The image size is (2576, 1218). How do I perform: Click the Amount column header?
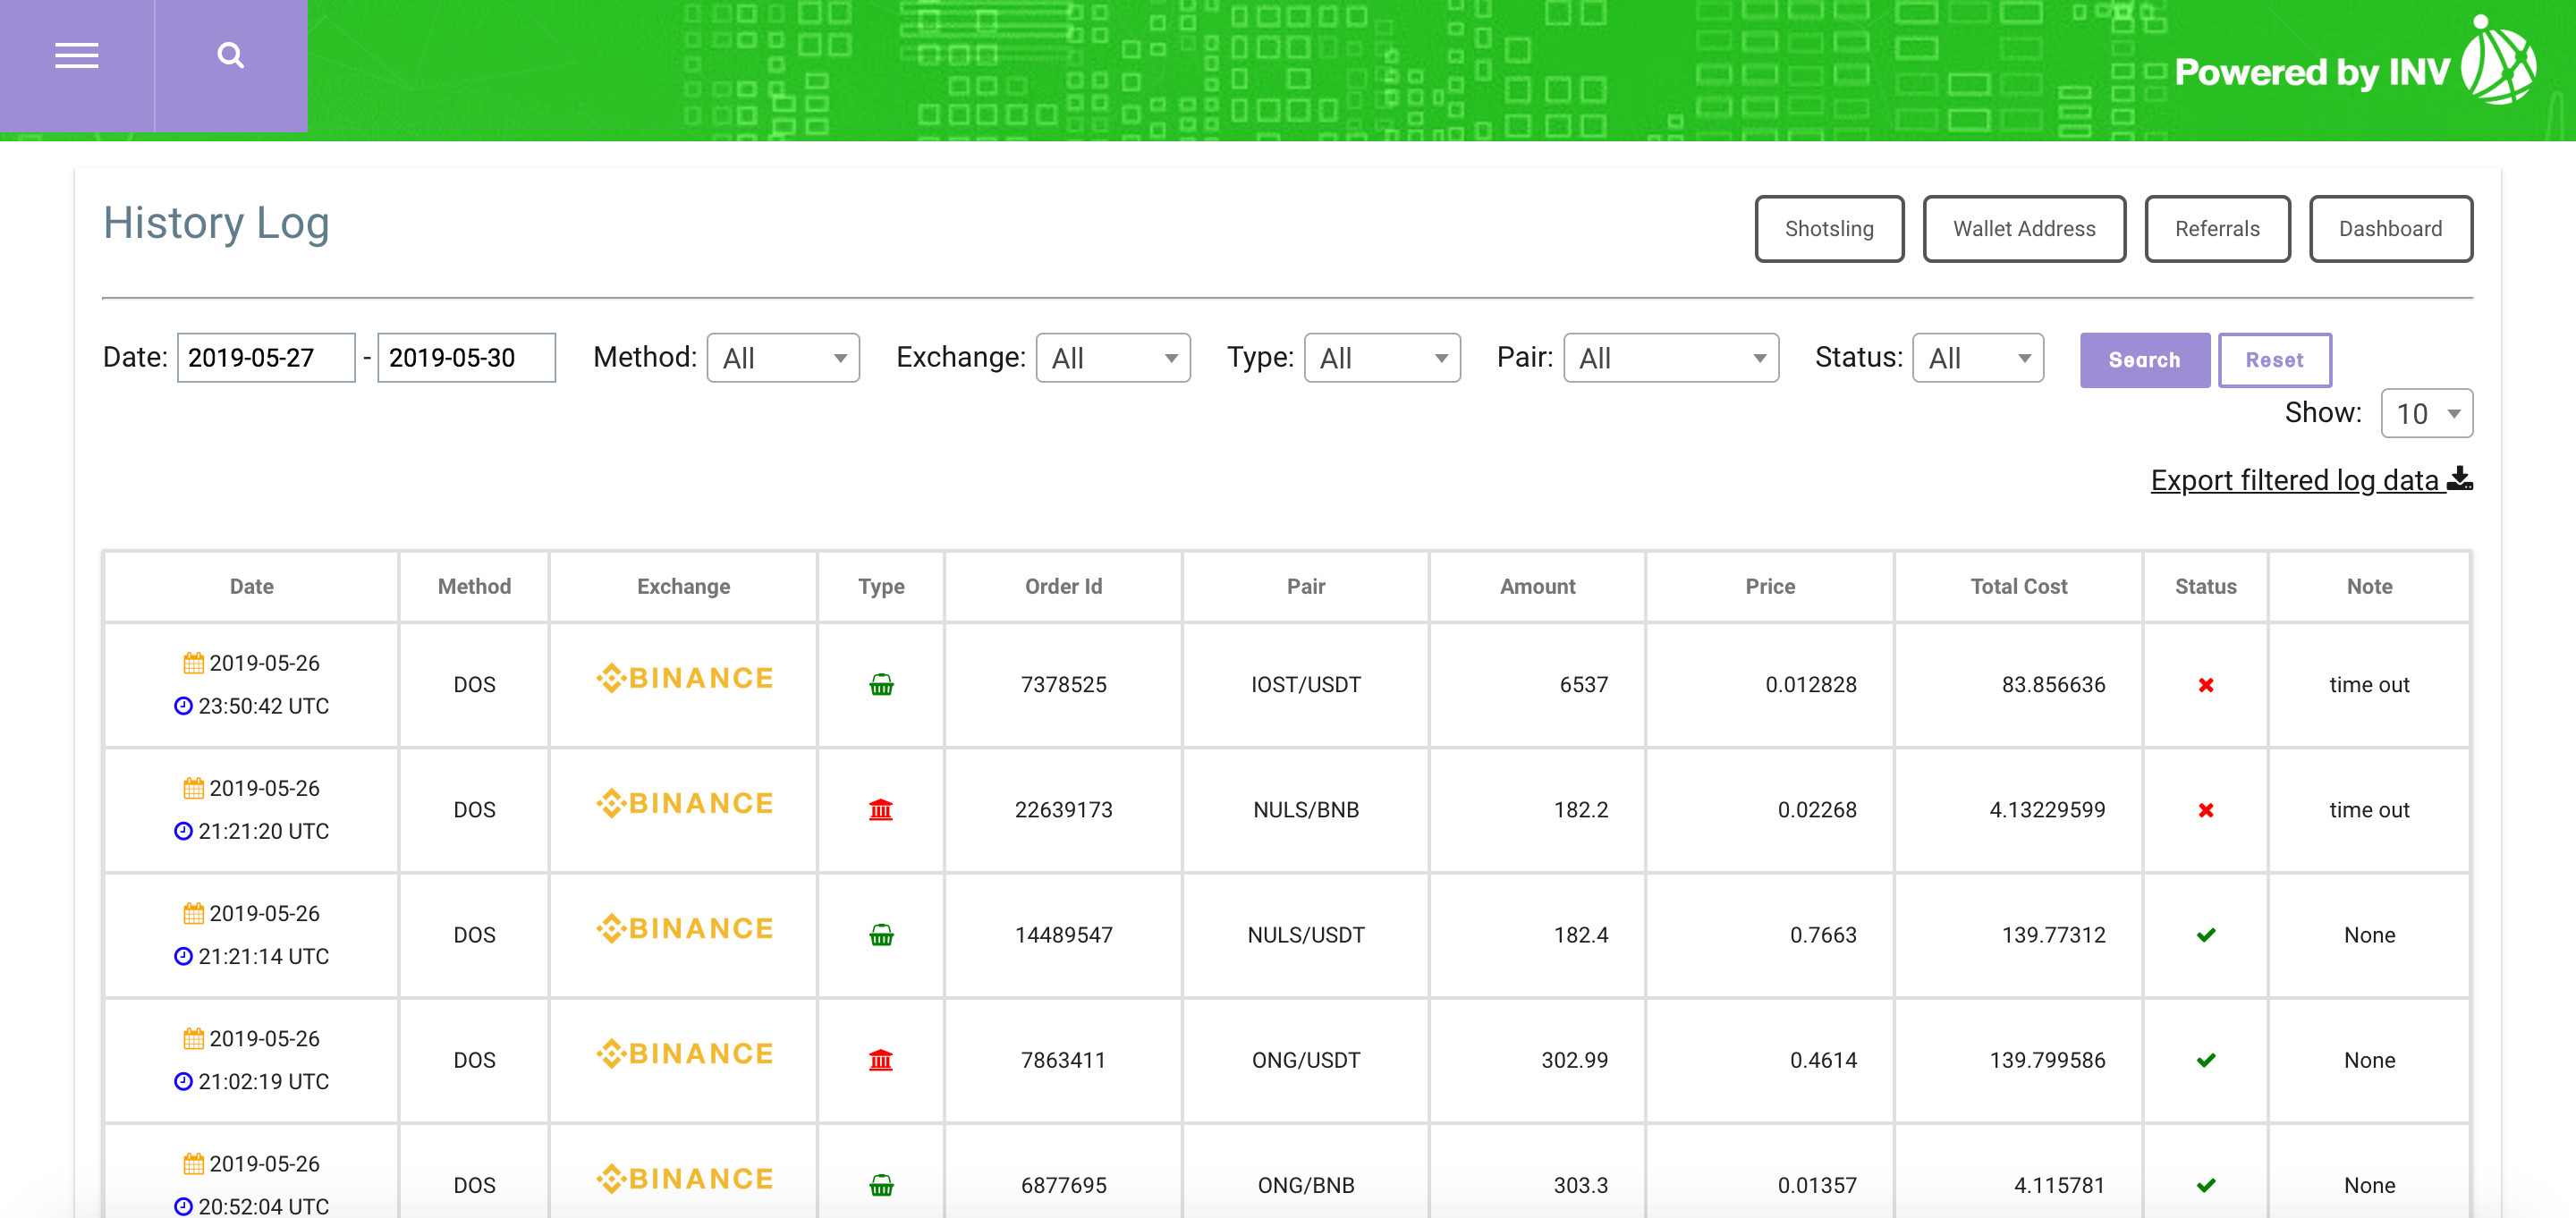click(x=1538, y=587)
